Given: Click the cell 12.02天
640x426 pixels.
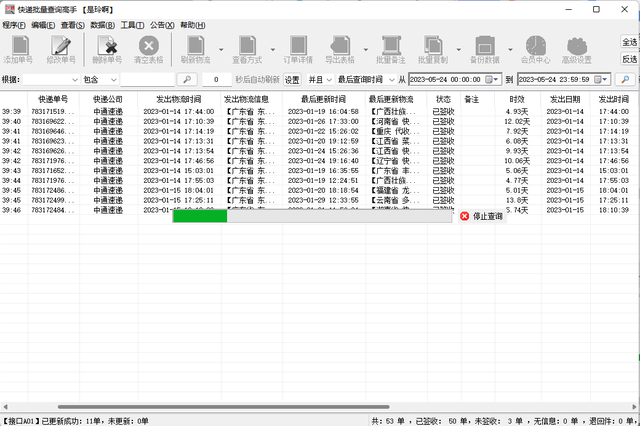Looking at the screenshot, I should click(517, 121).
